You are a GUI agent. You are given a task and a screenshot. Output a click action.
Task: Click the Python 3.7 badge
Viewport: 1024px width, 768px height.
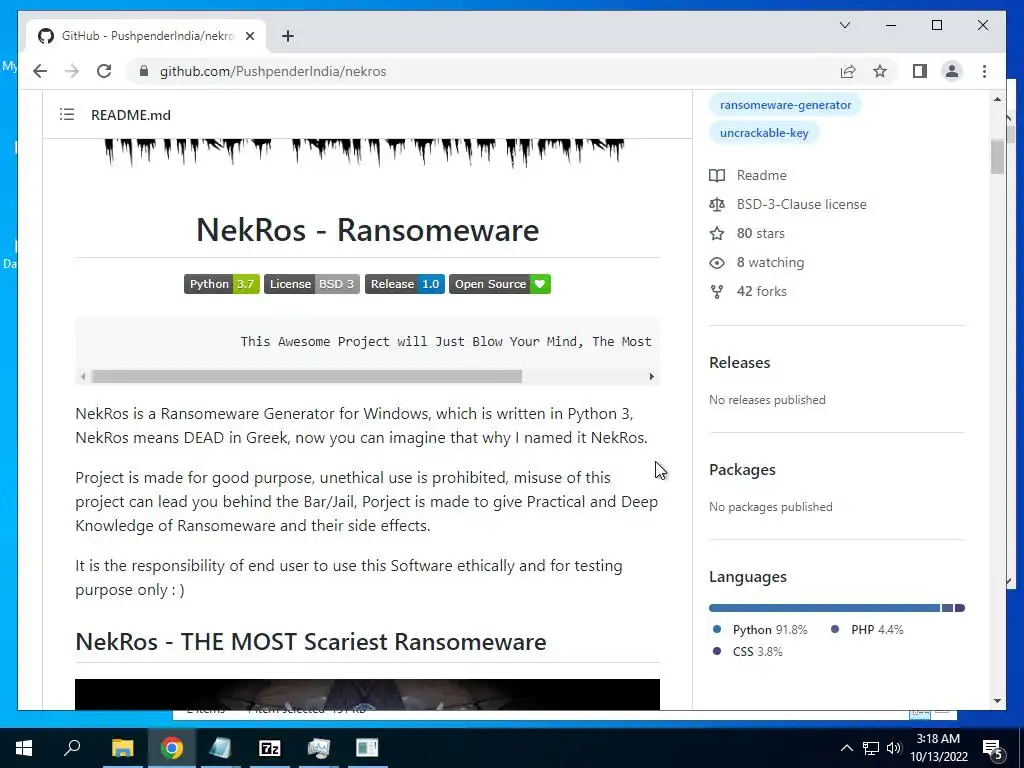pyautogui.click(x=221, y=284)
